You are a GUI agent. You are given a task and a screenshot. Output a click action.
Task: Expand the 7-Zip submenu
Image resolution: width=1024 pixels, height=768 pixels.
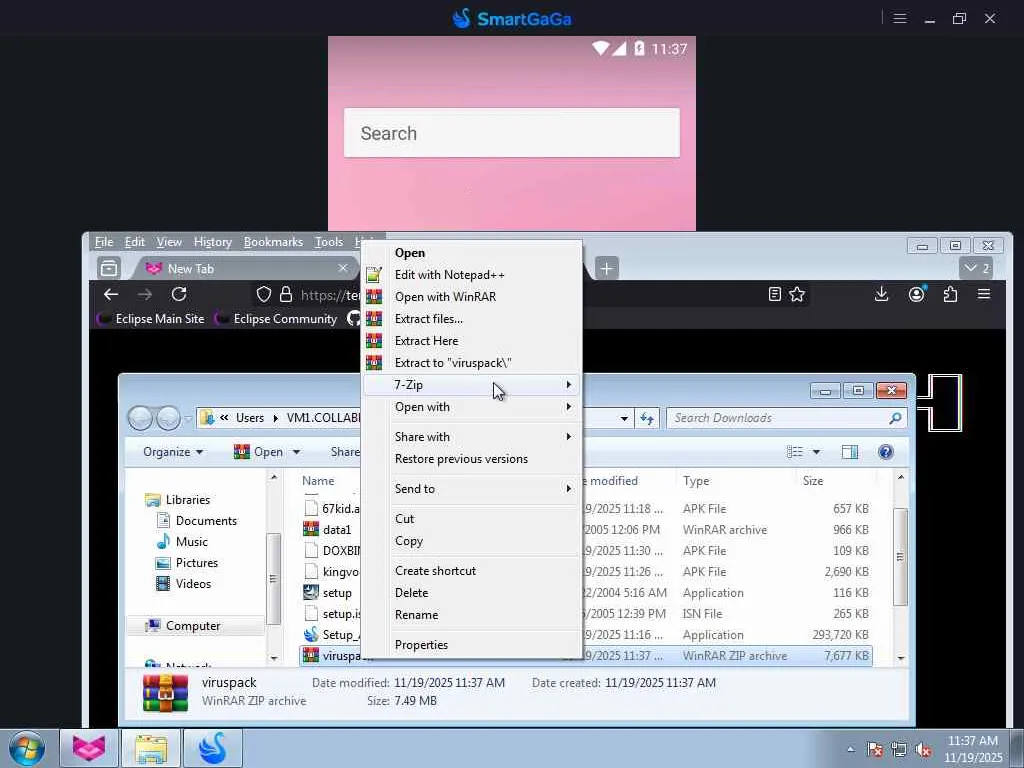[x=472, y=385]
